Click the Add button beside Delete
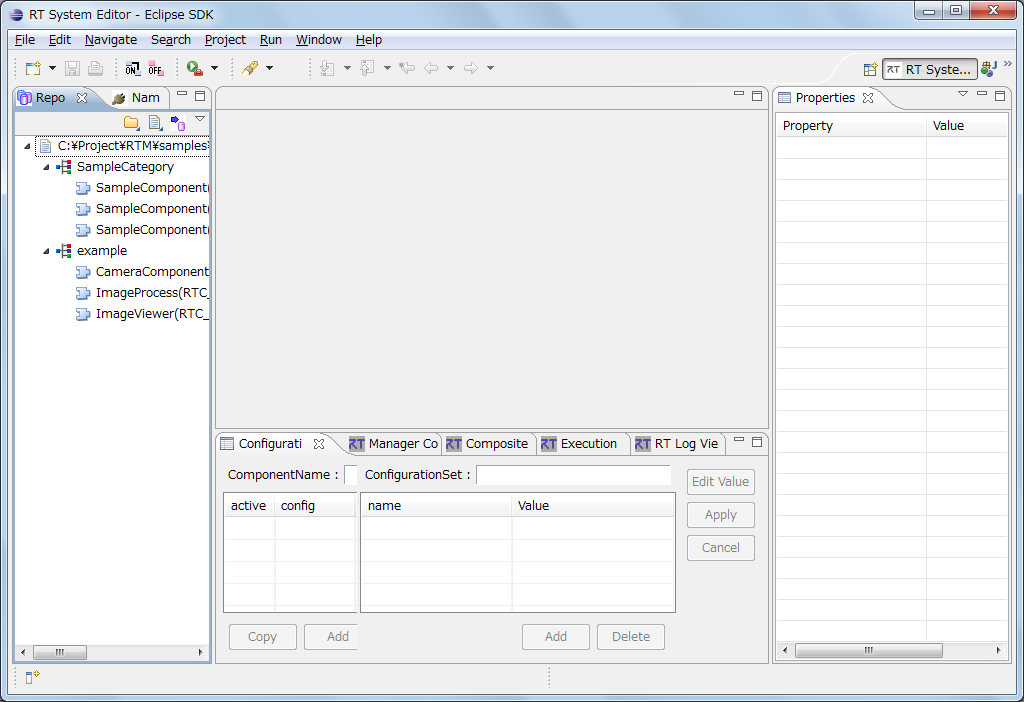The height and width of the screenshot is (702, 1024). click(556, 637)
